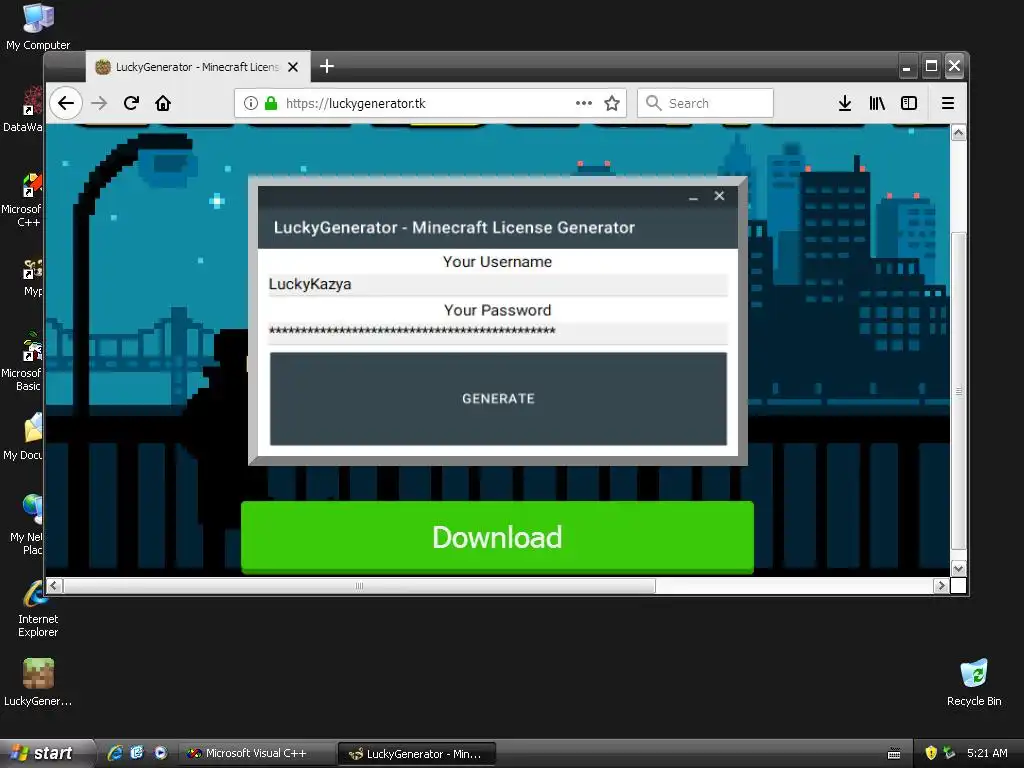Click the luckygenerator.tk address bar
The image size is (1024, 768).
point(430,103)
